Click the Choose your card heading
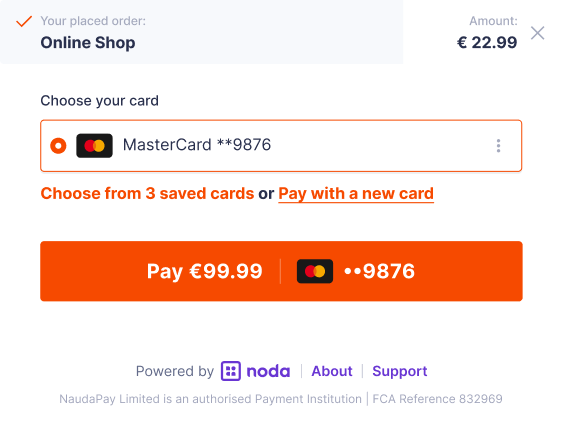 pos(99,101)
